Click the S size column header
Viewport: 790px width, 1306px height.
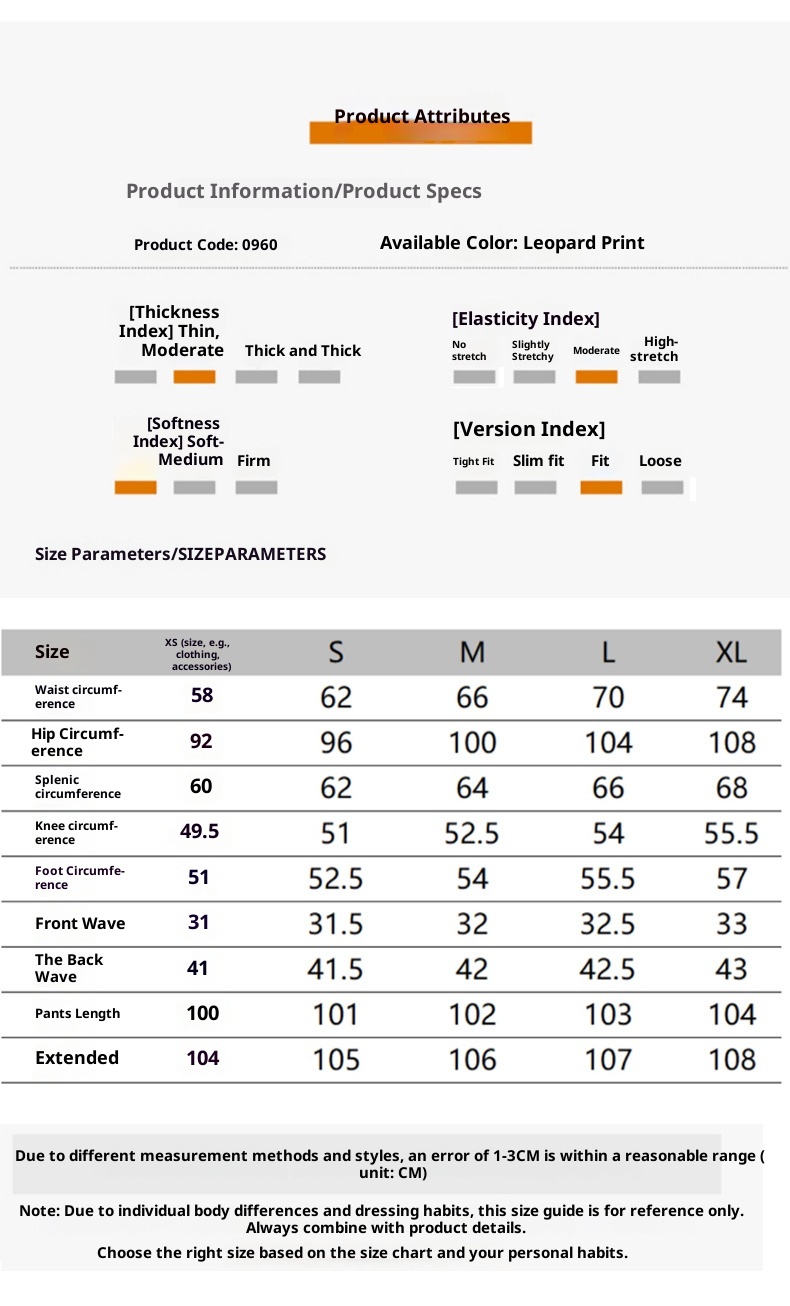click(x=336, y=652)
